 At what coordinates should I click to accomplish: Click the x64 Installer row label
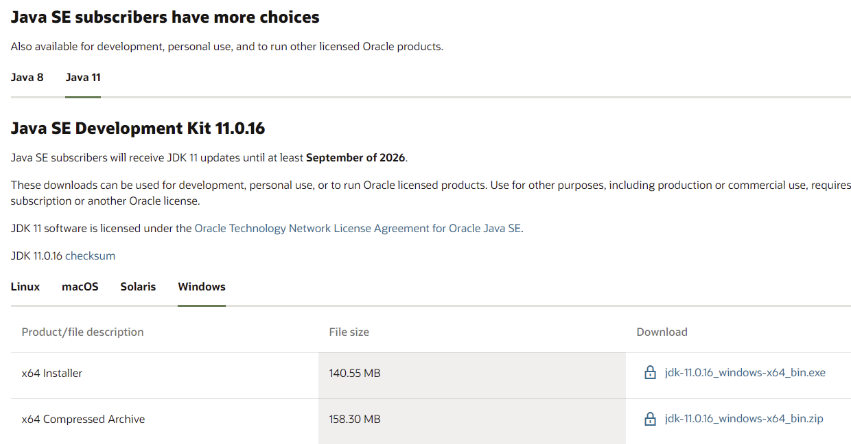coord(52,373)
